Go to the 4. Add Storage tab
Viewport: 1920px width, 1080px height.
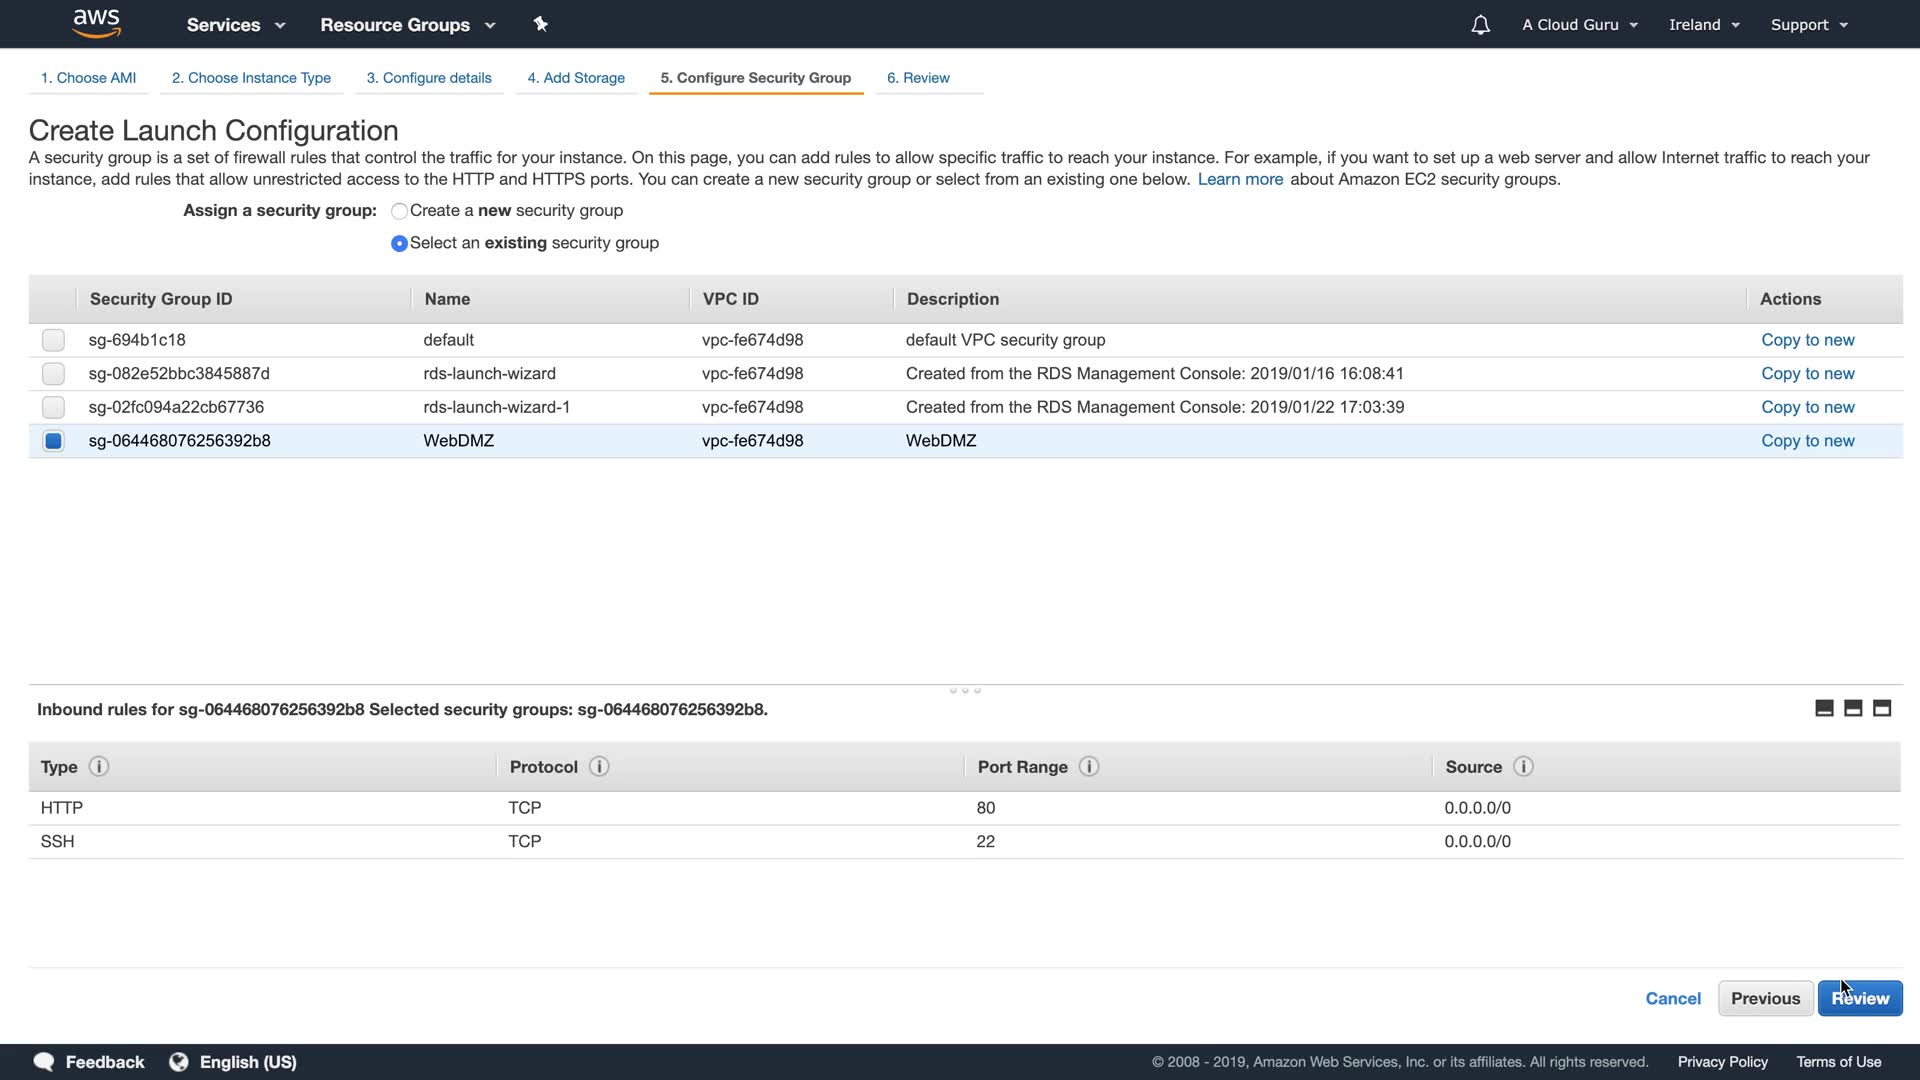[x=576, y=78]
